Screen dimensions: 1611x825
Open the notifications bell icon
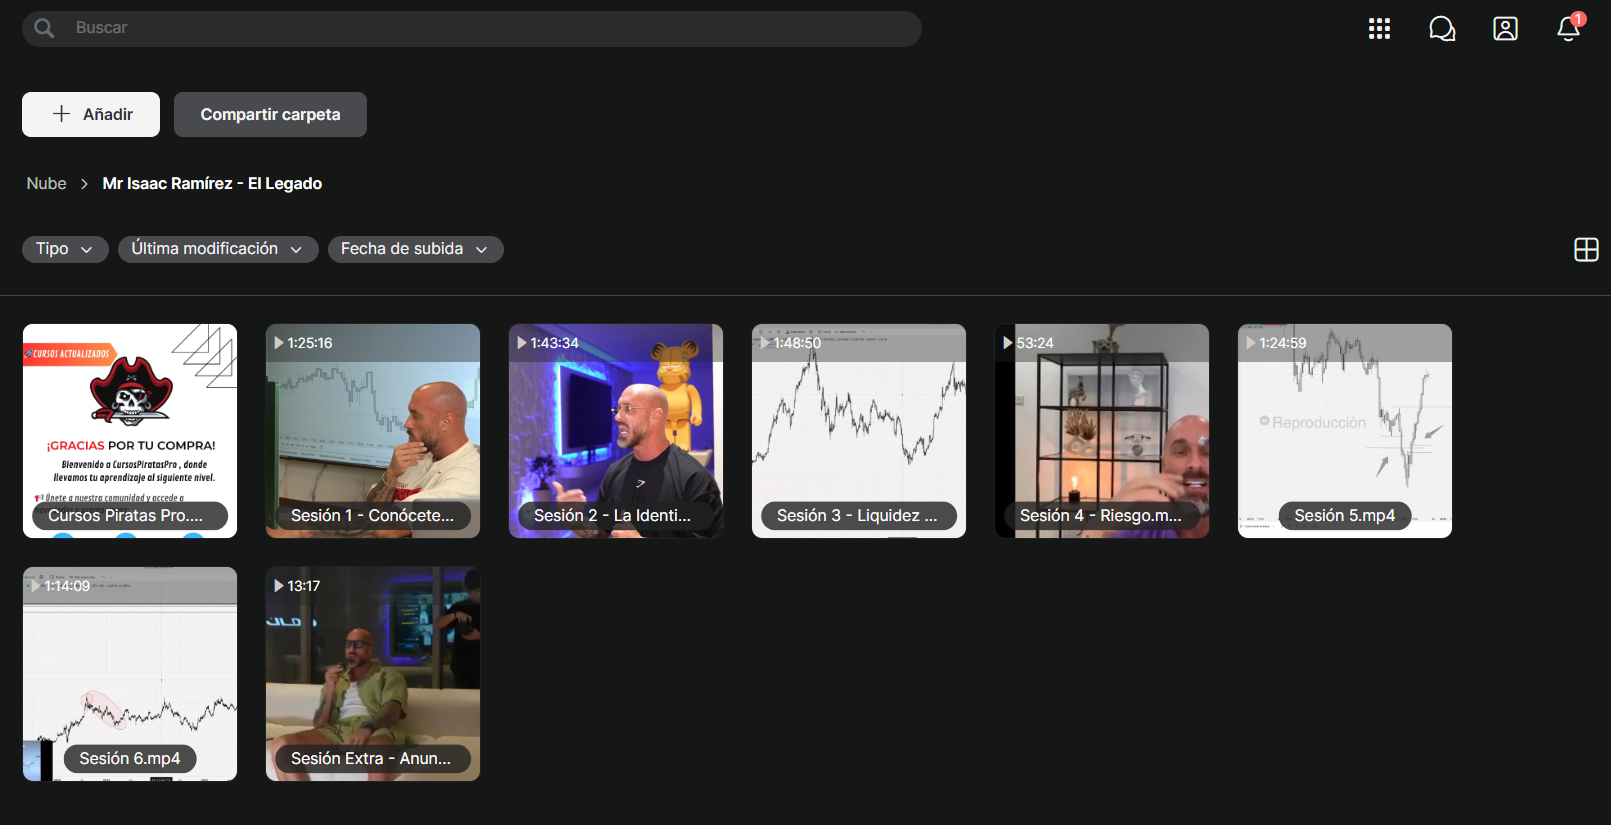1568,29
